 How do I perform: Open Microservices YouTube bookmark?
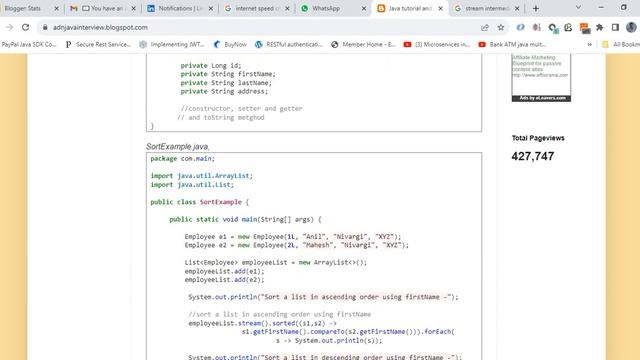pos(437,44)
